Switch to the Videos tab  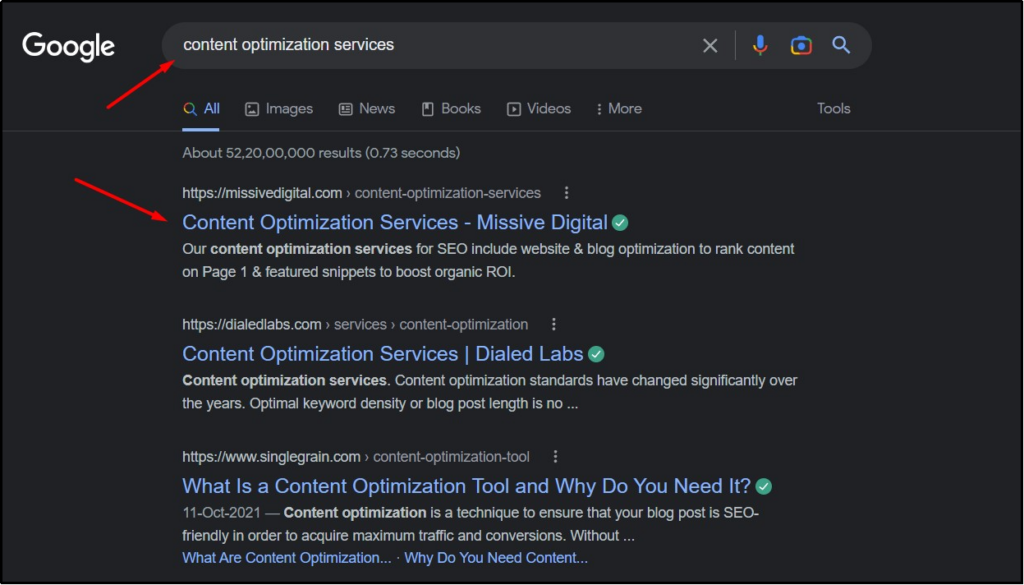click(x=539, y=108)
